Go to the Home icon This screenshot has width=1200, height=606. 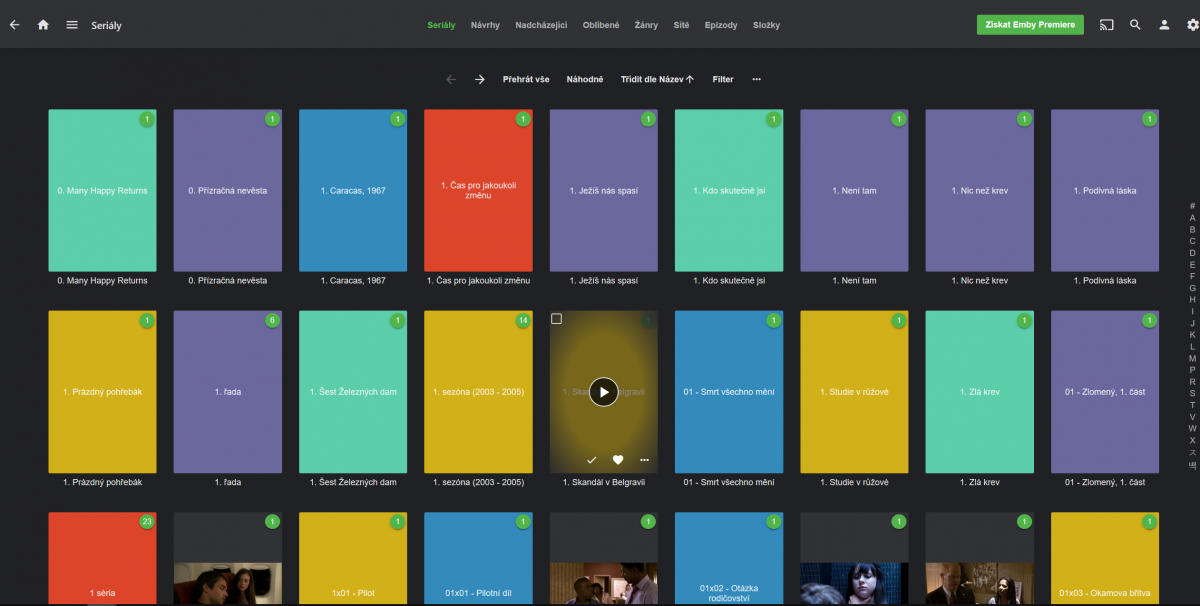pyautogui.click(x=43, y=25)
